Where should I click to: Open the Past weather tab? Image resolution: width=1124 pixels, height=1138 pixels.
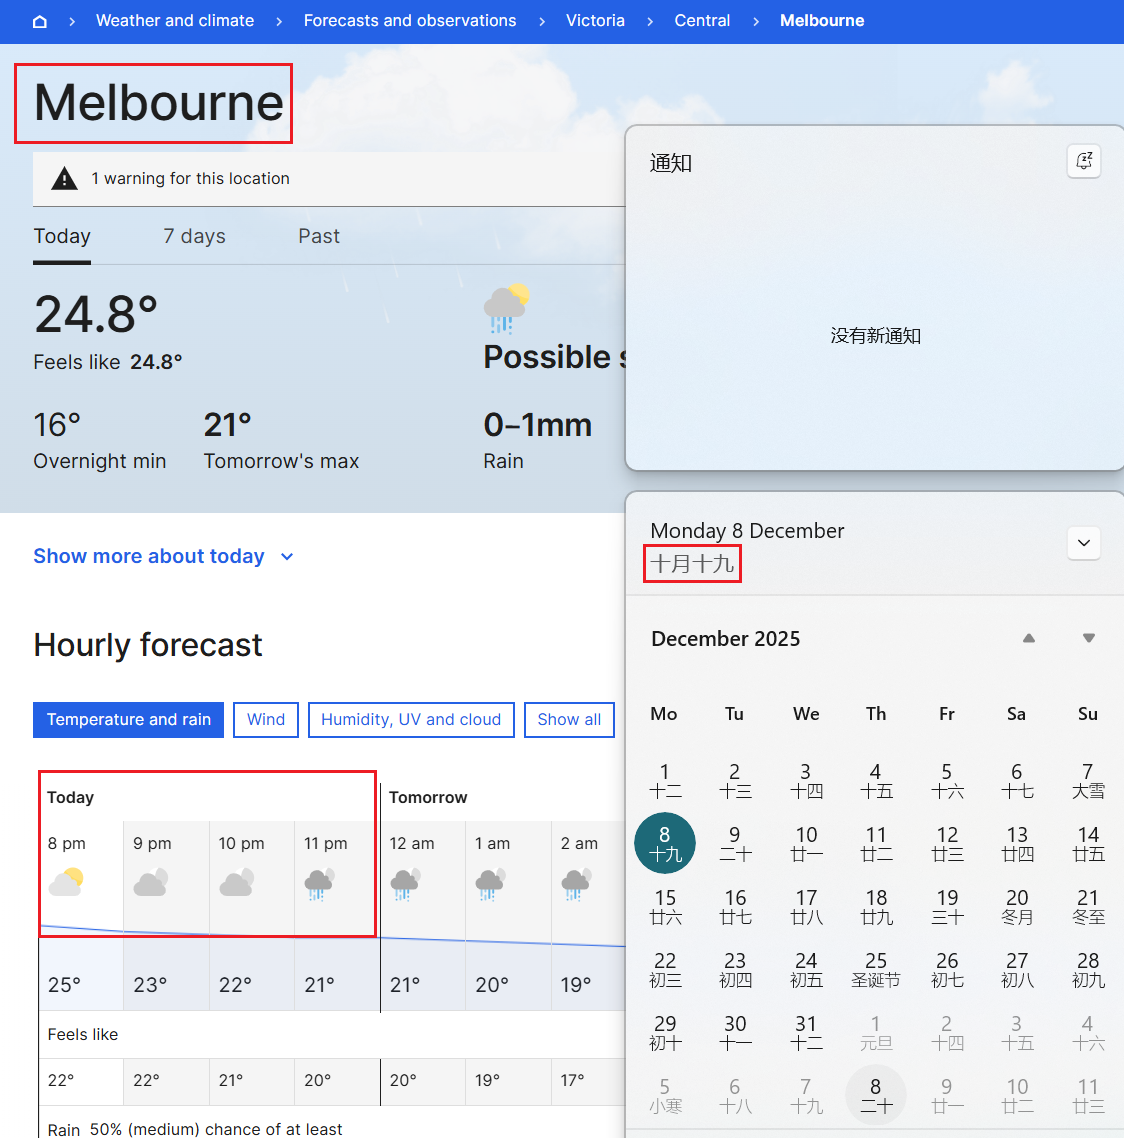tap(318, 236)
